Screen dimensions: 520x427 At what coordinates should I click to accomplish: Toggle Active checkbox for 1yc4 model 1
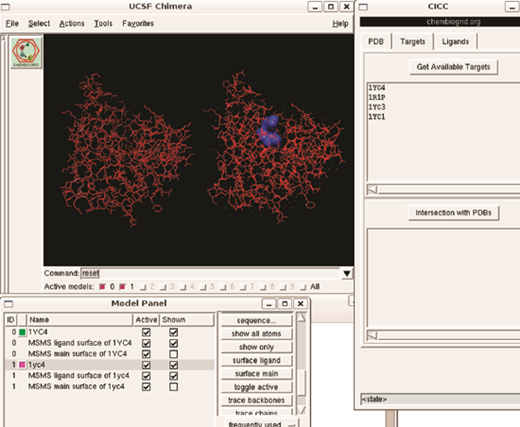click(146, 365)
